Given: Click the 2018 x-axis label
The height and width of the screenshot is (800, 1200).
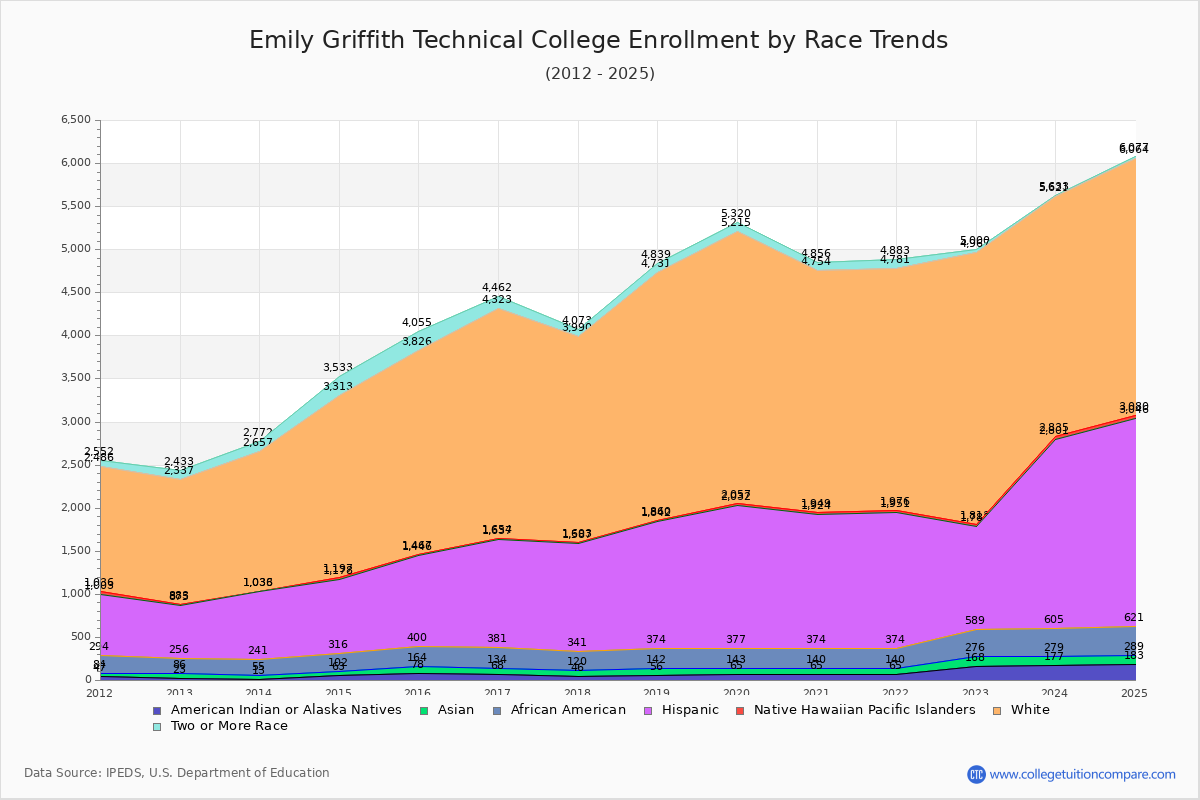Looking at the screenshot, I should click(578, 692).
